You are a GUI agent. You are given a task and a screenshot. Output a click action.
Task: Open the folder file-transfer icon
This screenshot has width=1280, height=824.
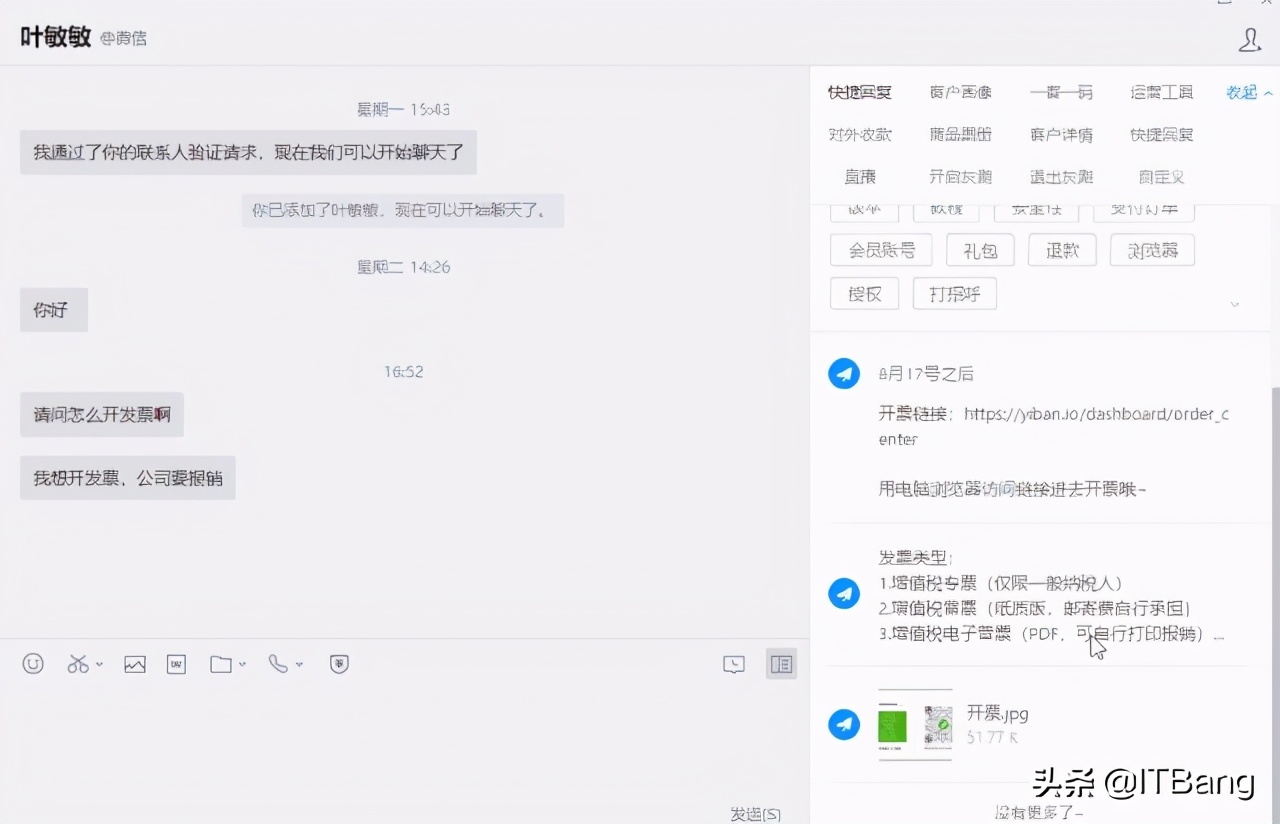tap(221, 663)
